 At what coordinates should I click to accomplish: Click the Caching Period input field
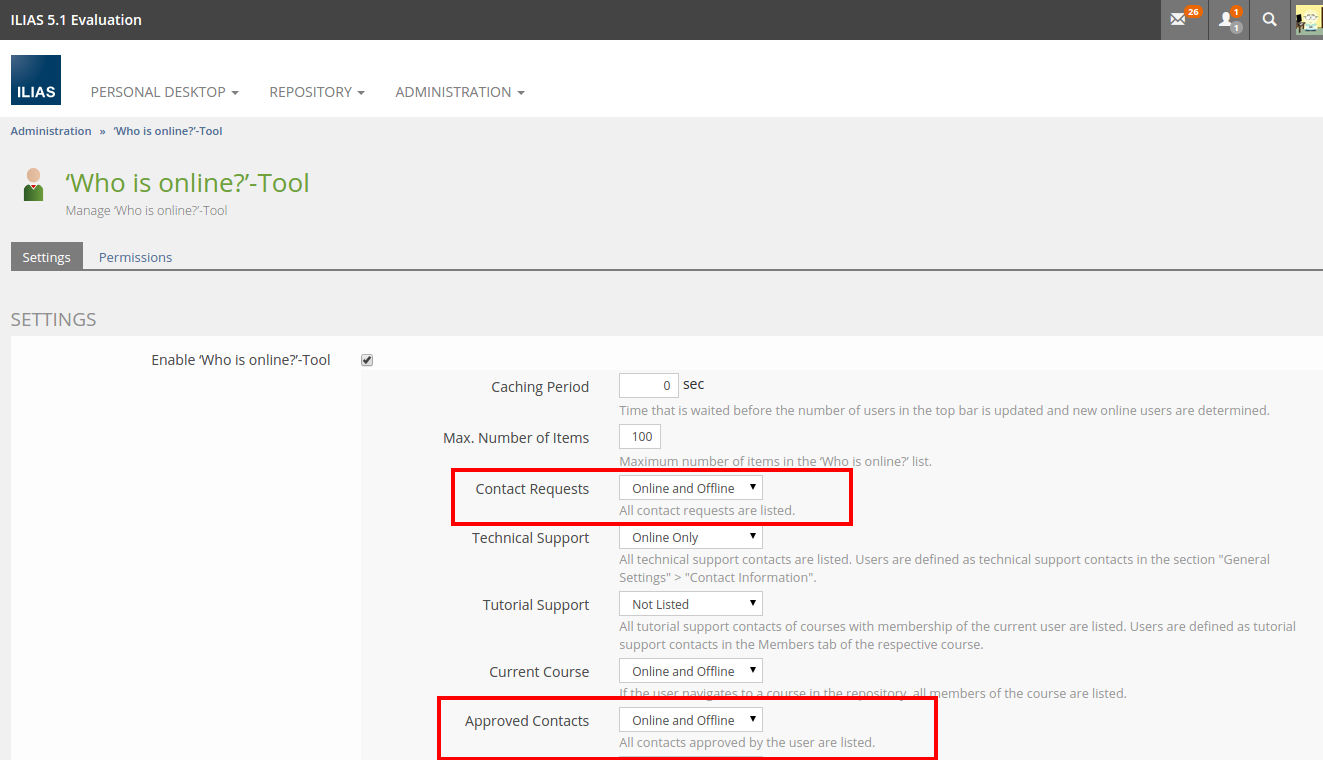[x=648, y=385]
